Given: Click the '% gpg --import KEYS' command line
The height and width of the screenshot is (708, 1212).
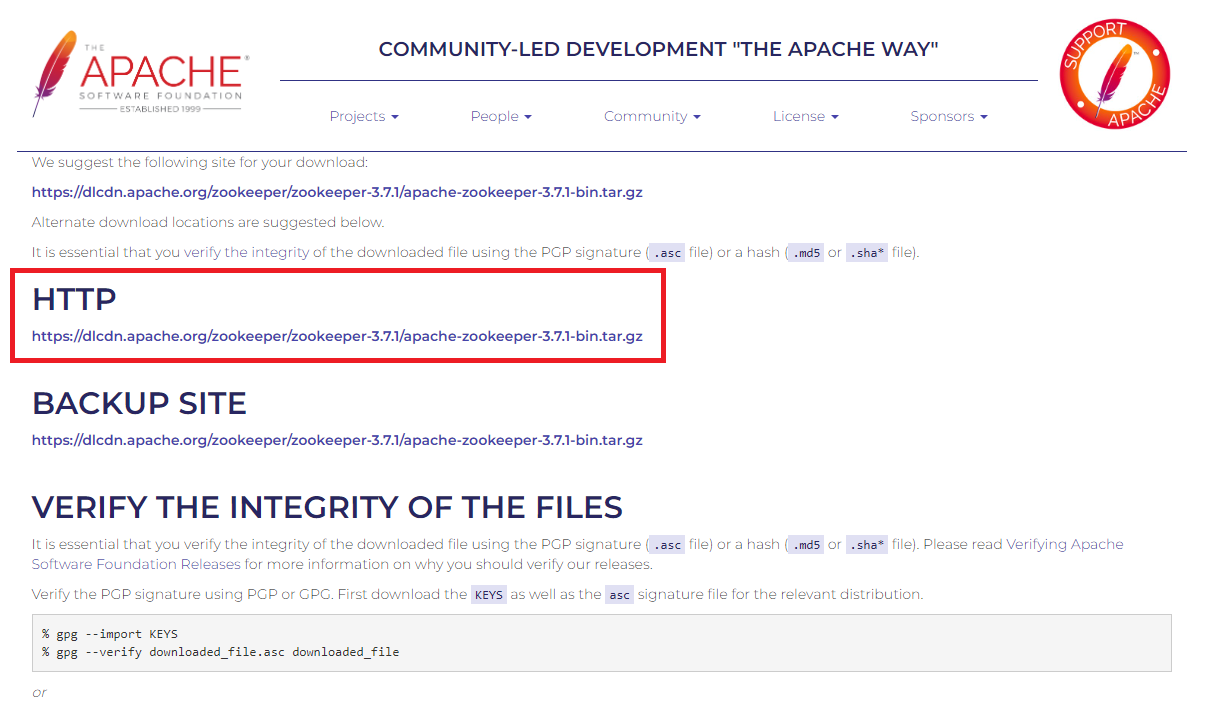Looking at the screenshot, I should [110, 634].
